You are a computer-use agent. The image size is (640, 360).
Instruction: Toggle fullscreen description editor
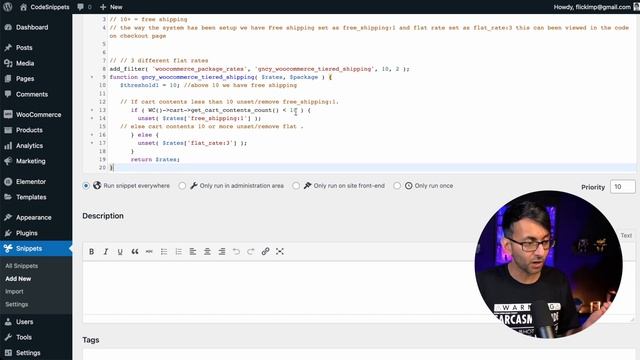280,251
